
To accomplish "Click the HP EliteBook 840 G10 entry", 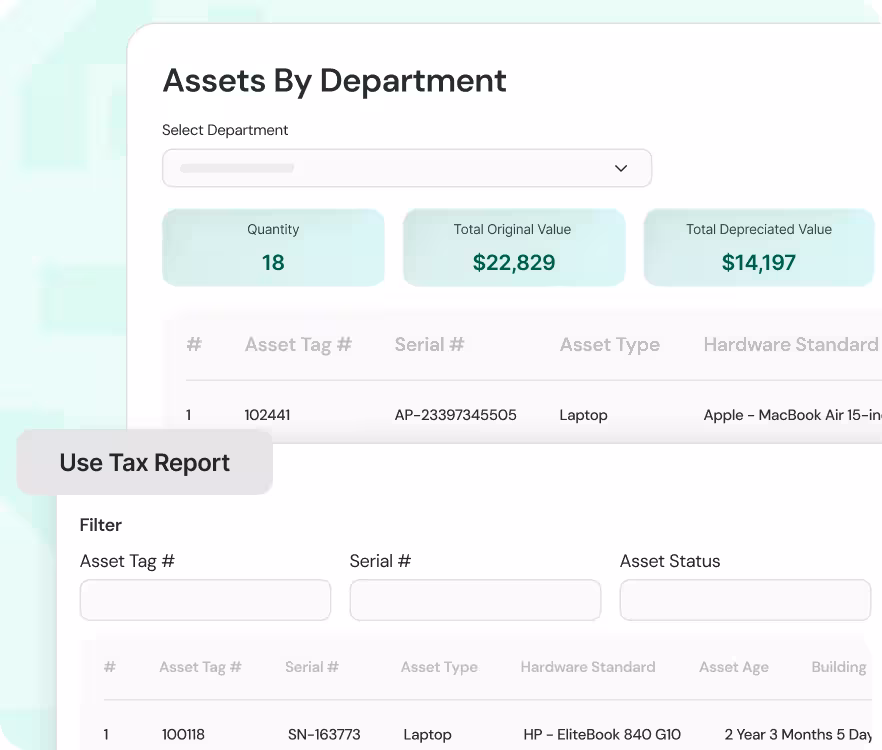I will 602,735.
